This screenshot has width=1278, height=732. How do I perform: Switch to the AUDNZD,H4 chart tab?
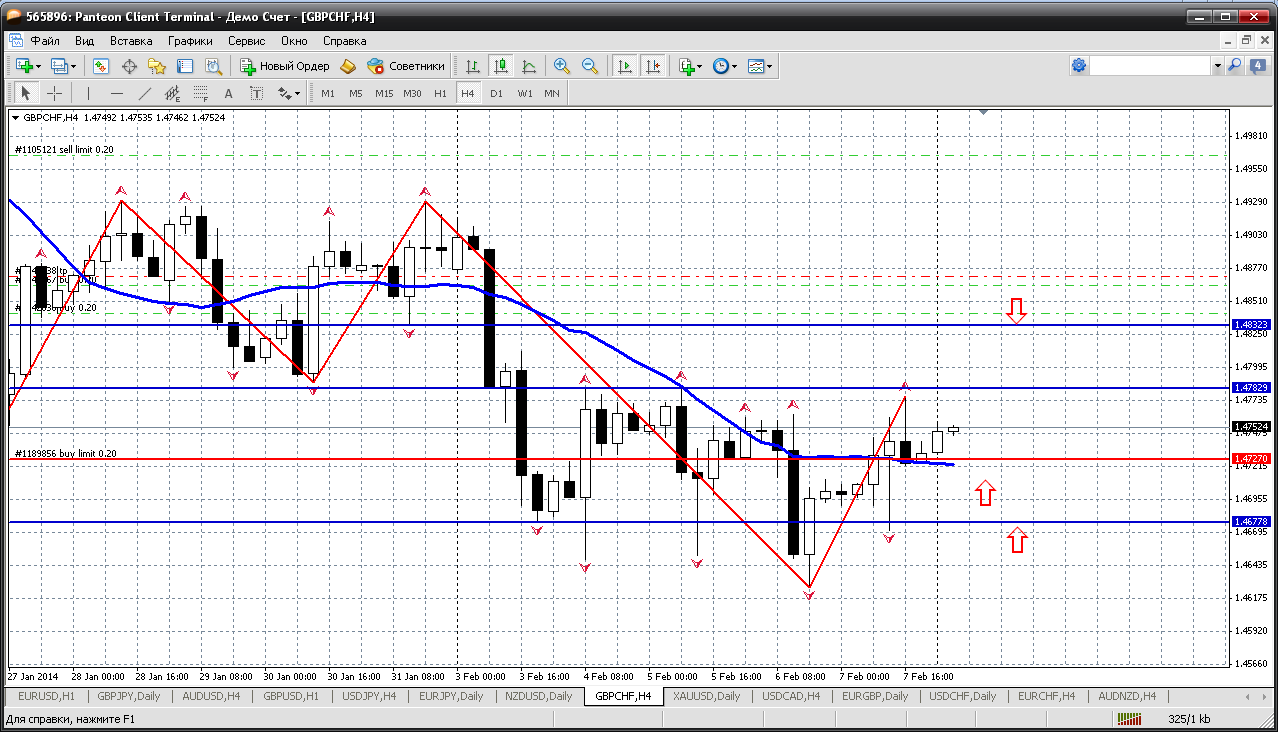coord(1126,696)
